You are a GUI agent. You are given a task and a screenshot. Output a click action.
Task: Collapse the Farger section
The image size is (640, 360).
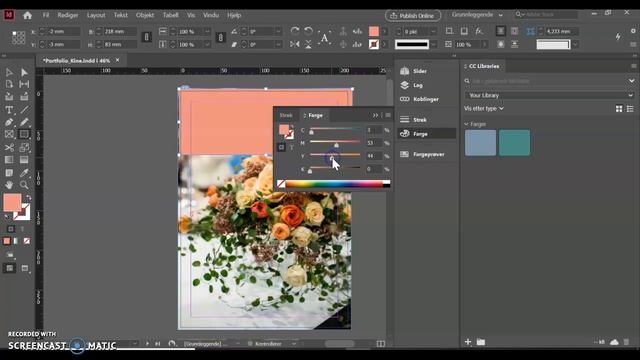(x=466, y=124)
